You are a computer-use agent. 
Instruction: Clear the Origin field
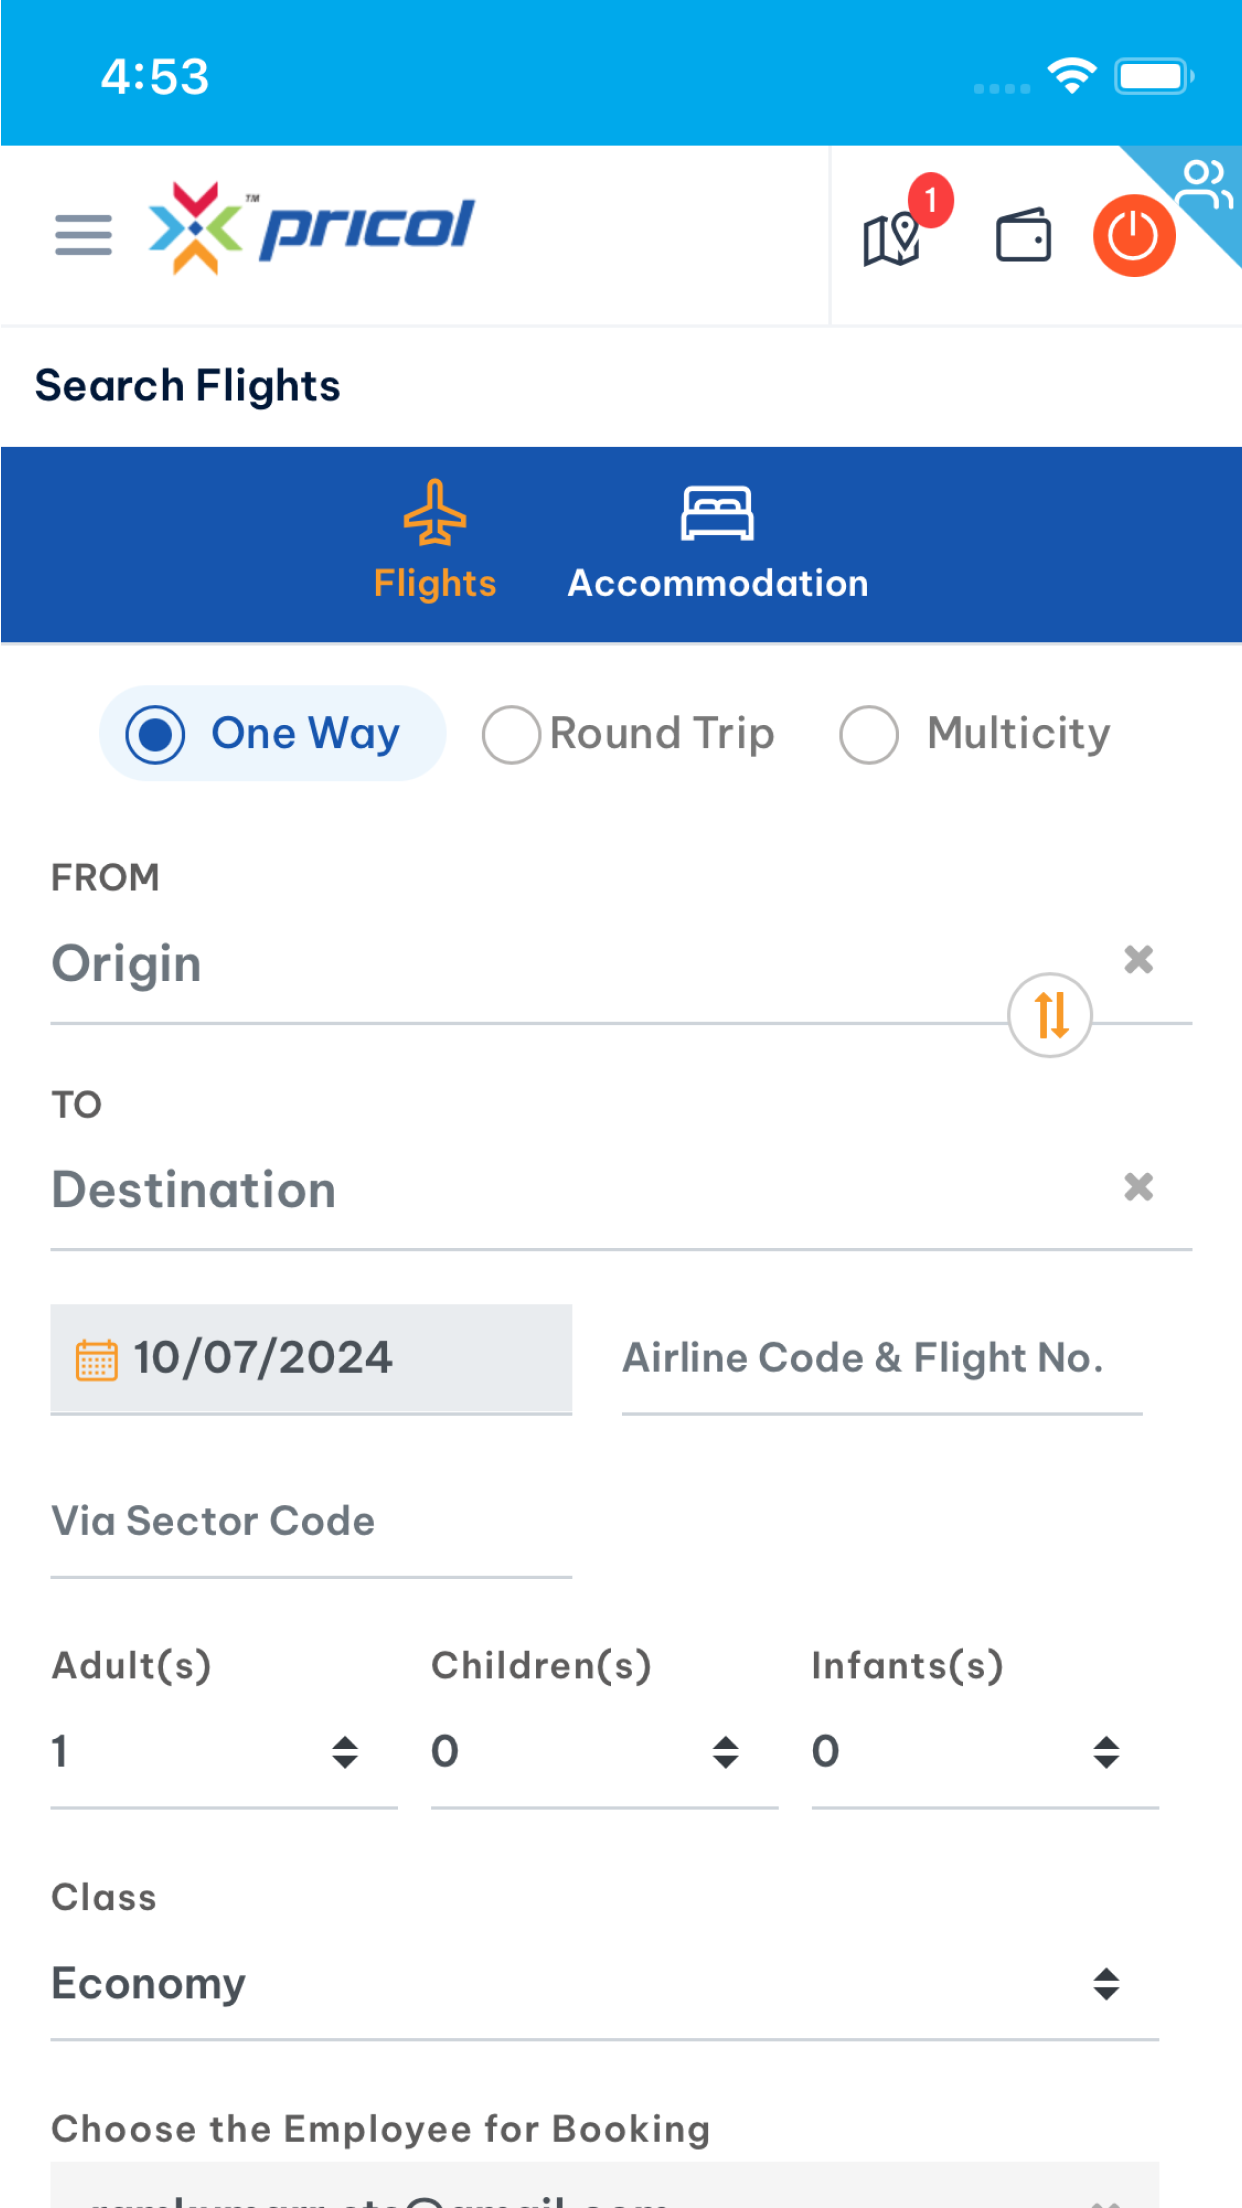click(x=1139, y=960)
